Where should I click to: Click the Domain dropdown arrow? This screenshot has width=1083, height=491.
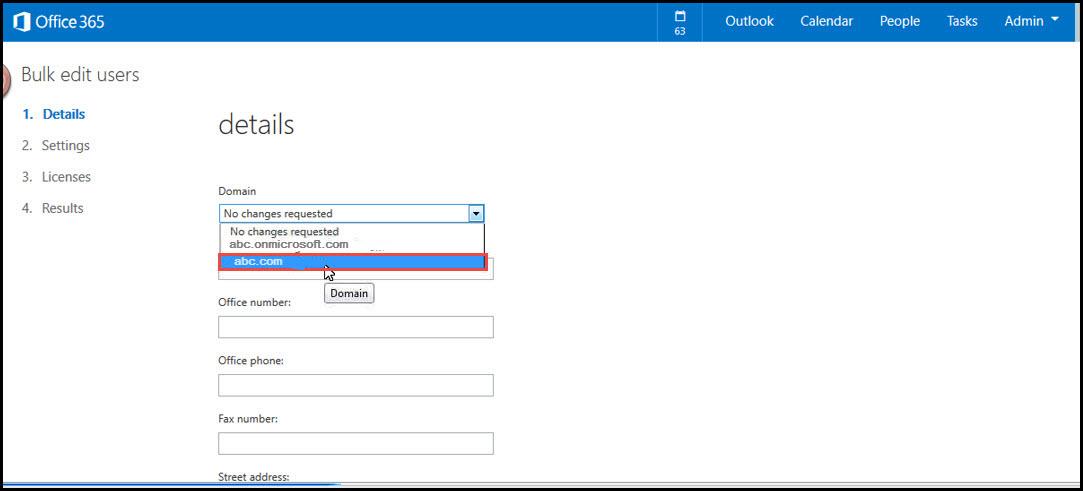[476, 213]
